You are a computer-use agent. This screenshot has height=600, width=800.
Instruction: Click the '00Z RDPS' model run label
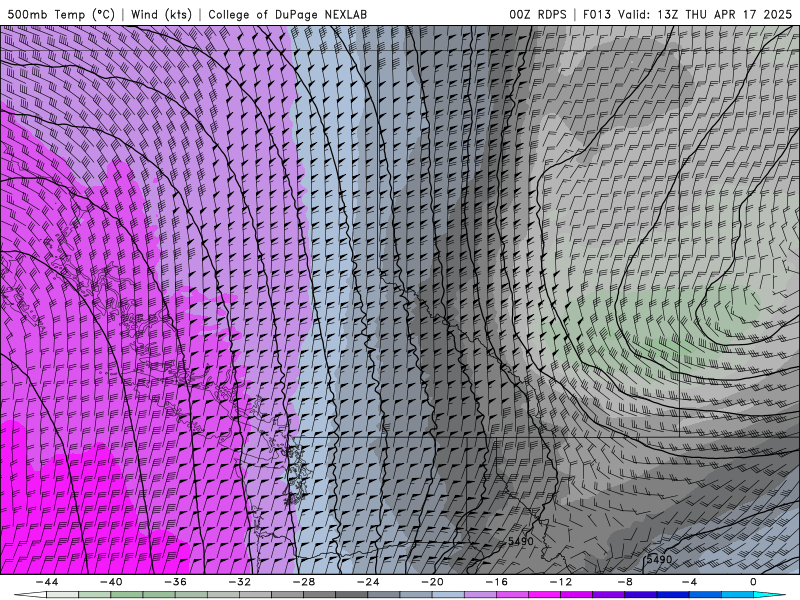pos(537,14)
